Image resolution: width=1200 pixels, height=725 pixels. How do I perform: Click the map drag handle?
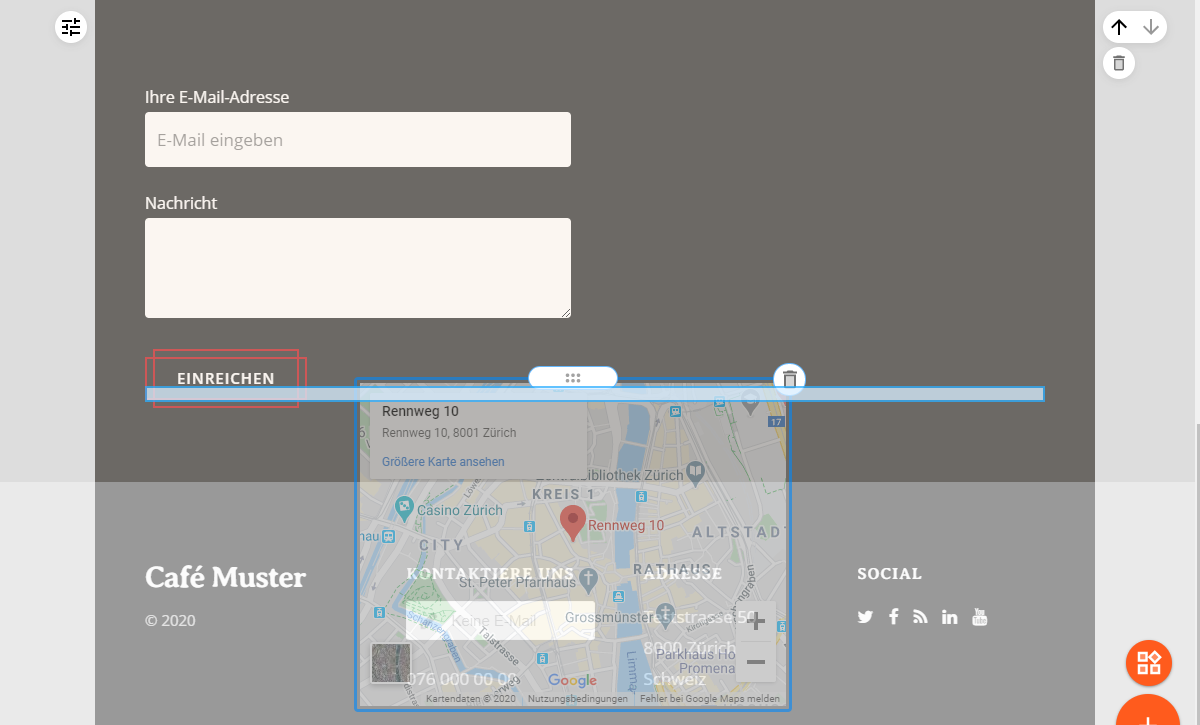point(573,377)
